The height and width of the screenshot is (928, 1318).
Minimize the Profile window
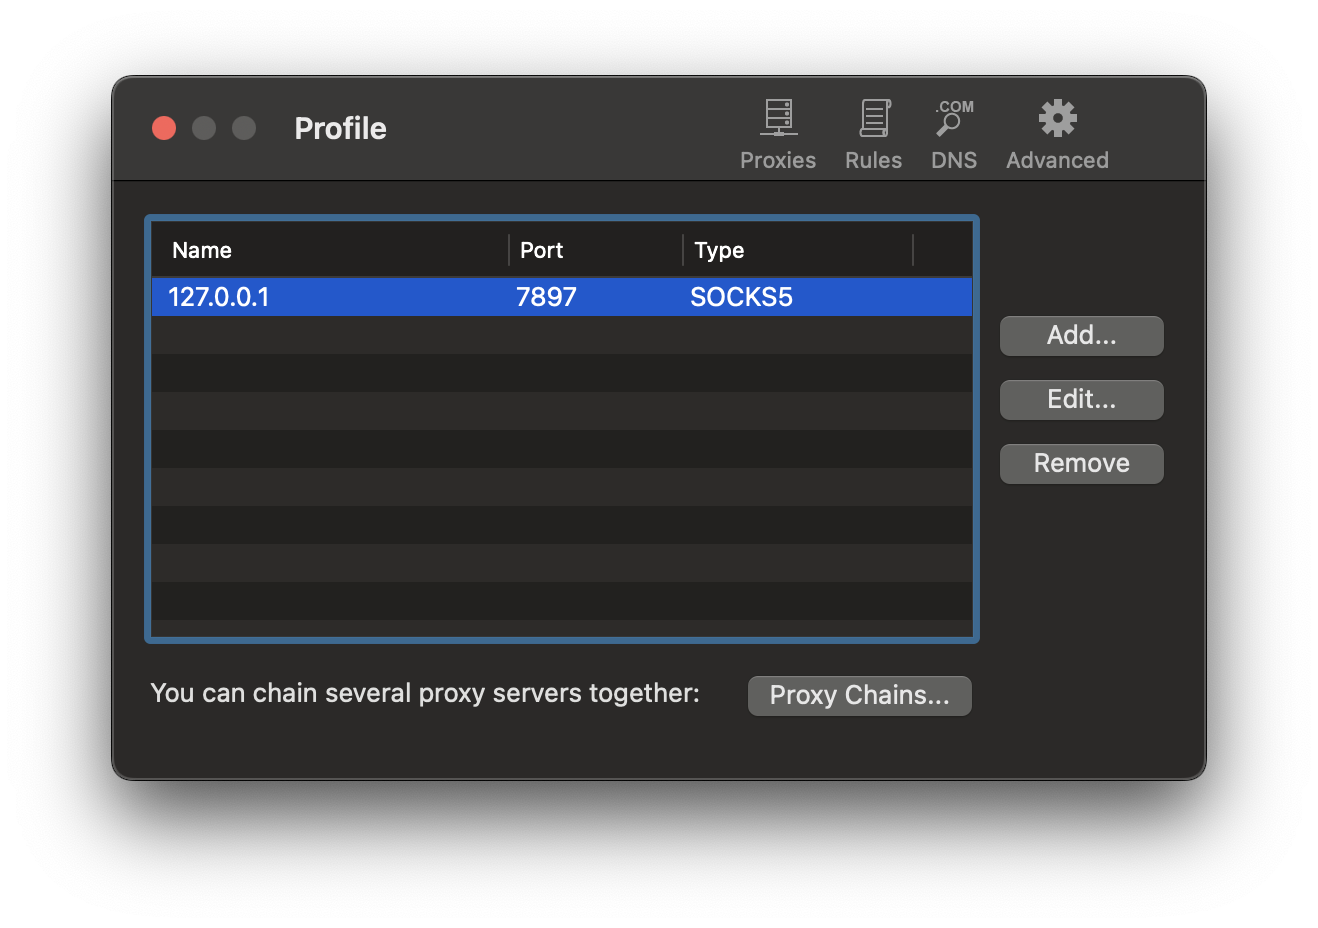(x=203, y=128)
